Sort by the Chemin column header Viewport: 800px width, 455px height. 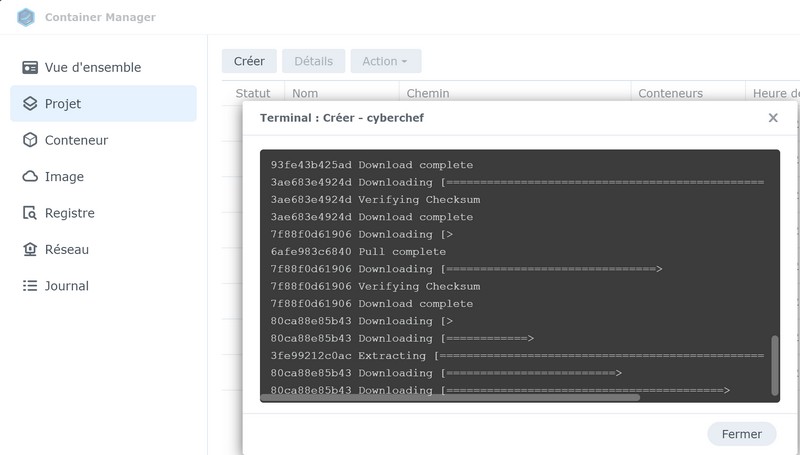coord(428,93)
